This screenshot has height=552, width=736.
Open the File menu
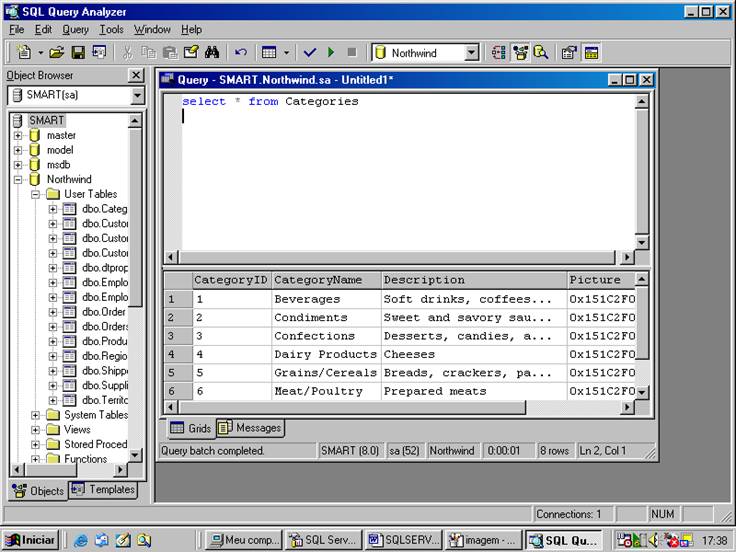point(16,30)
